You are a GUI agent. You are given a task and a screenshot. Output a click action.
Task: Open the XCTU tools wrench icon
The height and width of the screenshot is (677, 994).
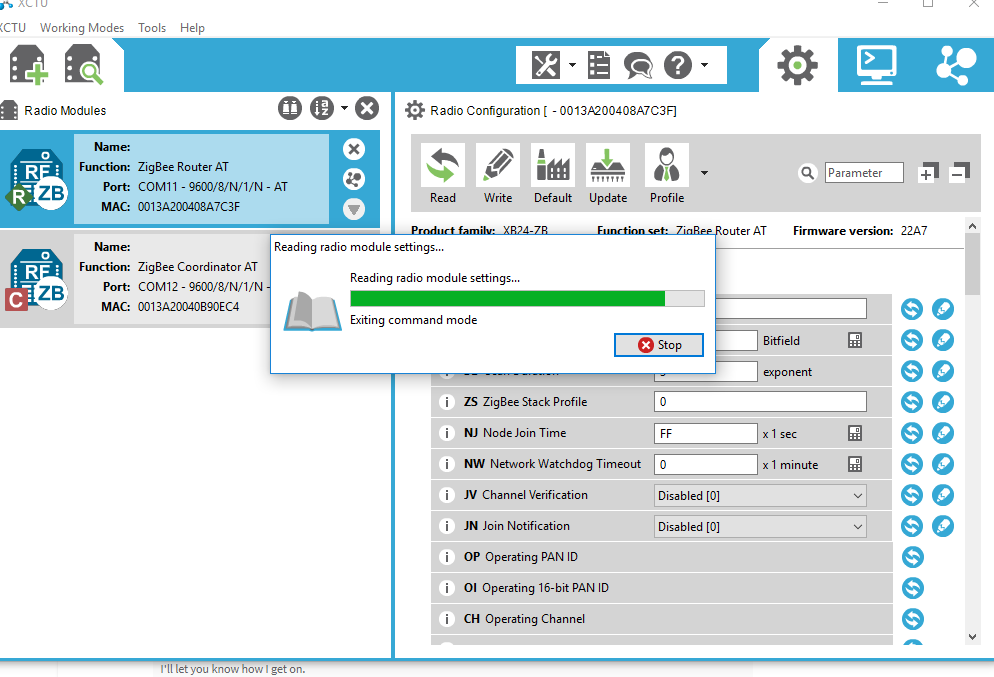coord(545,65)
